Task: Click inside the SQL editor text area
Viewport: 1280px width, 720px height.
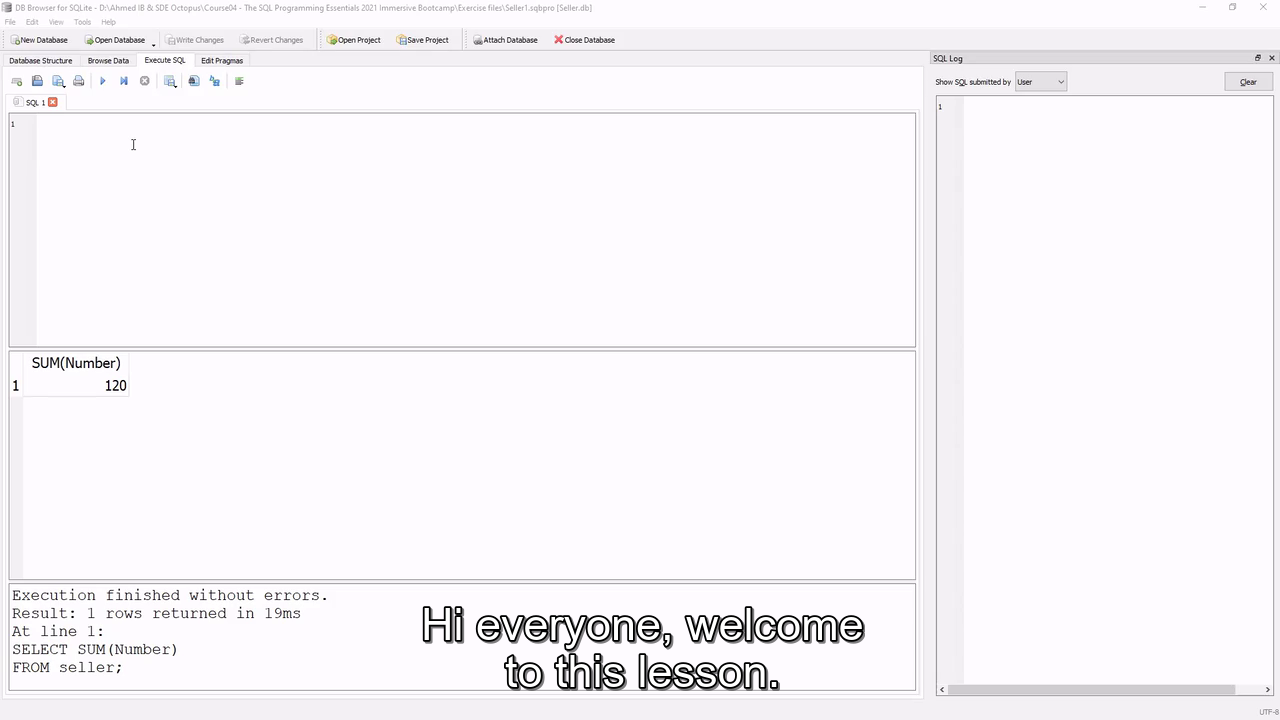Action: click(475, 230)
